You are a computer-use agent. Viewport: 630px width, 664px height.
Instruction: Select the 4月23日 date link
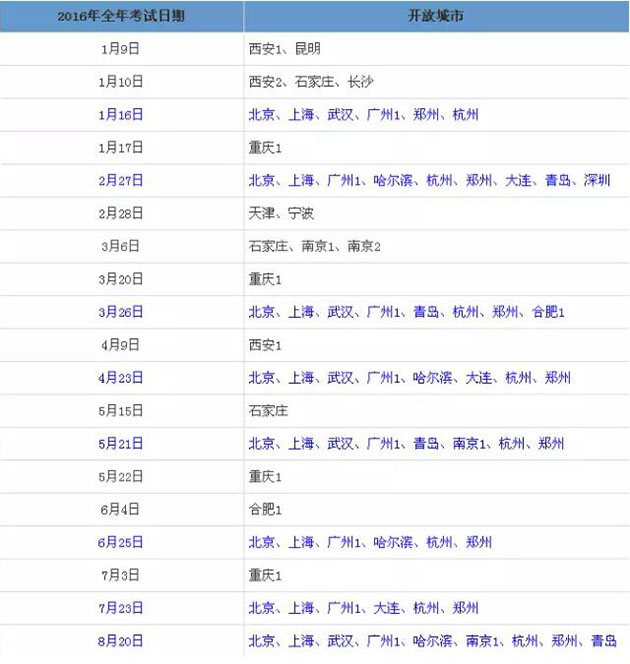click(121, 378)
